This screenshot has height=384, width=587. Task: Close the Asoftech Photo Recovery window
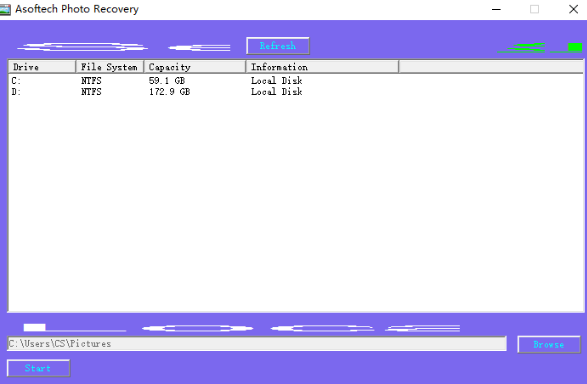pyautogui.click(x=573, y=9)
